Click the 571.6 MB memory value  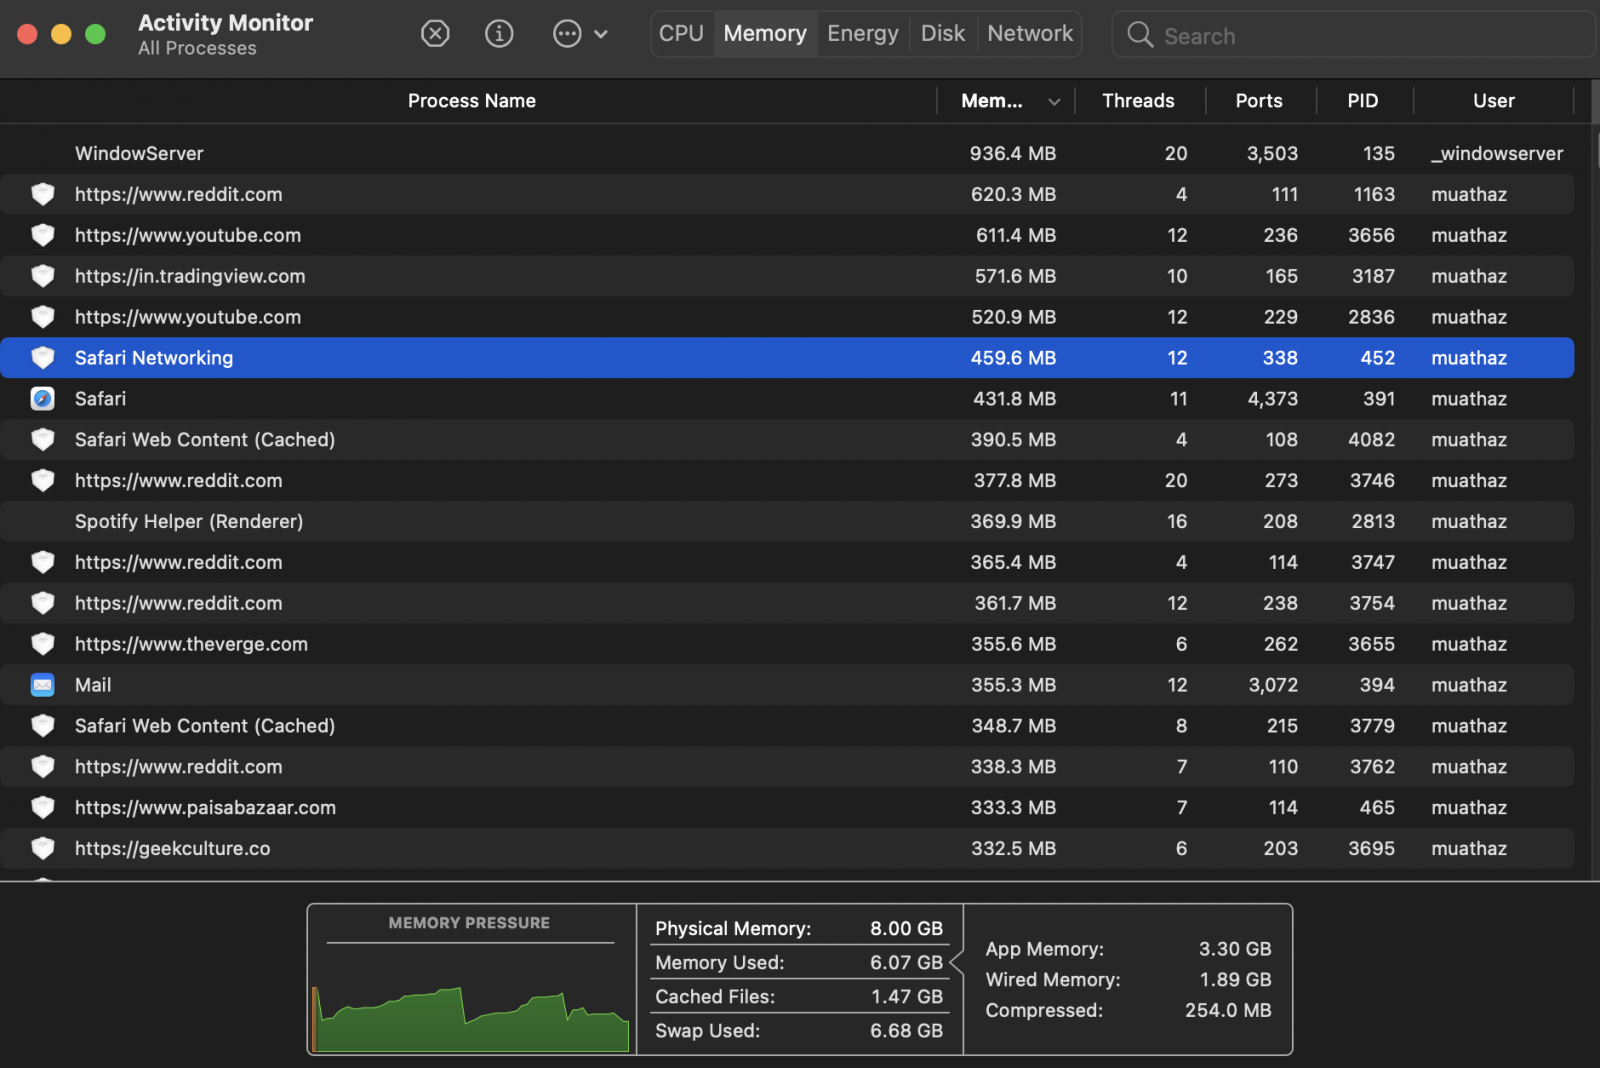(x=1015, y=276)
